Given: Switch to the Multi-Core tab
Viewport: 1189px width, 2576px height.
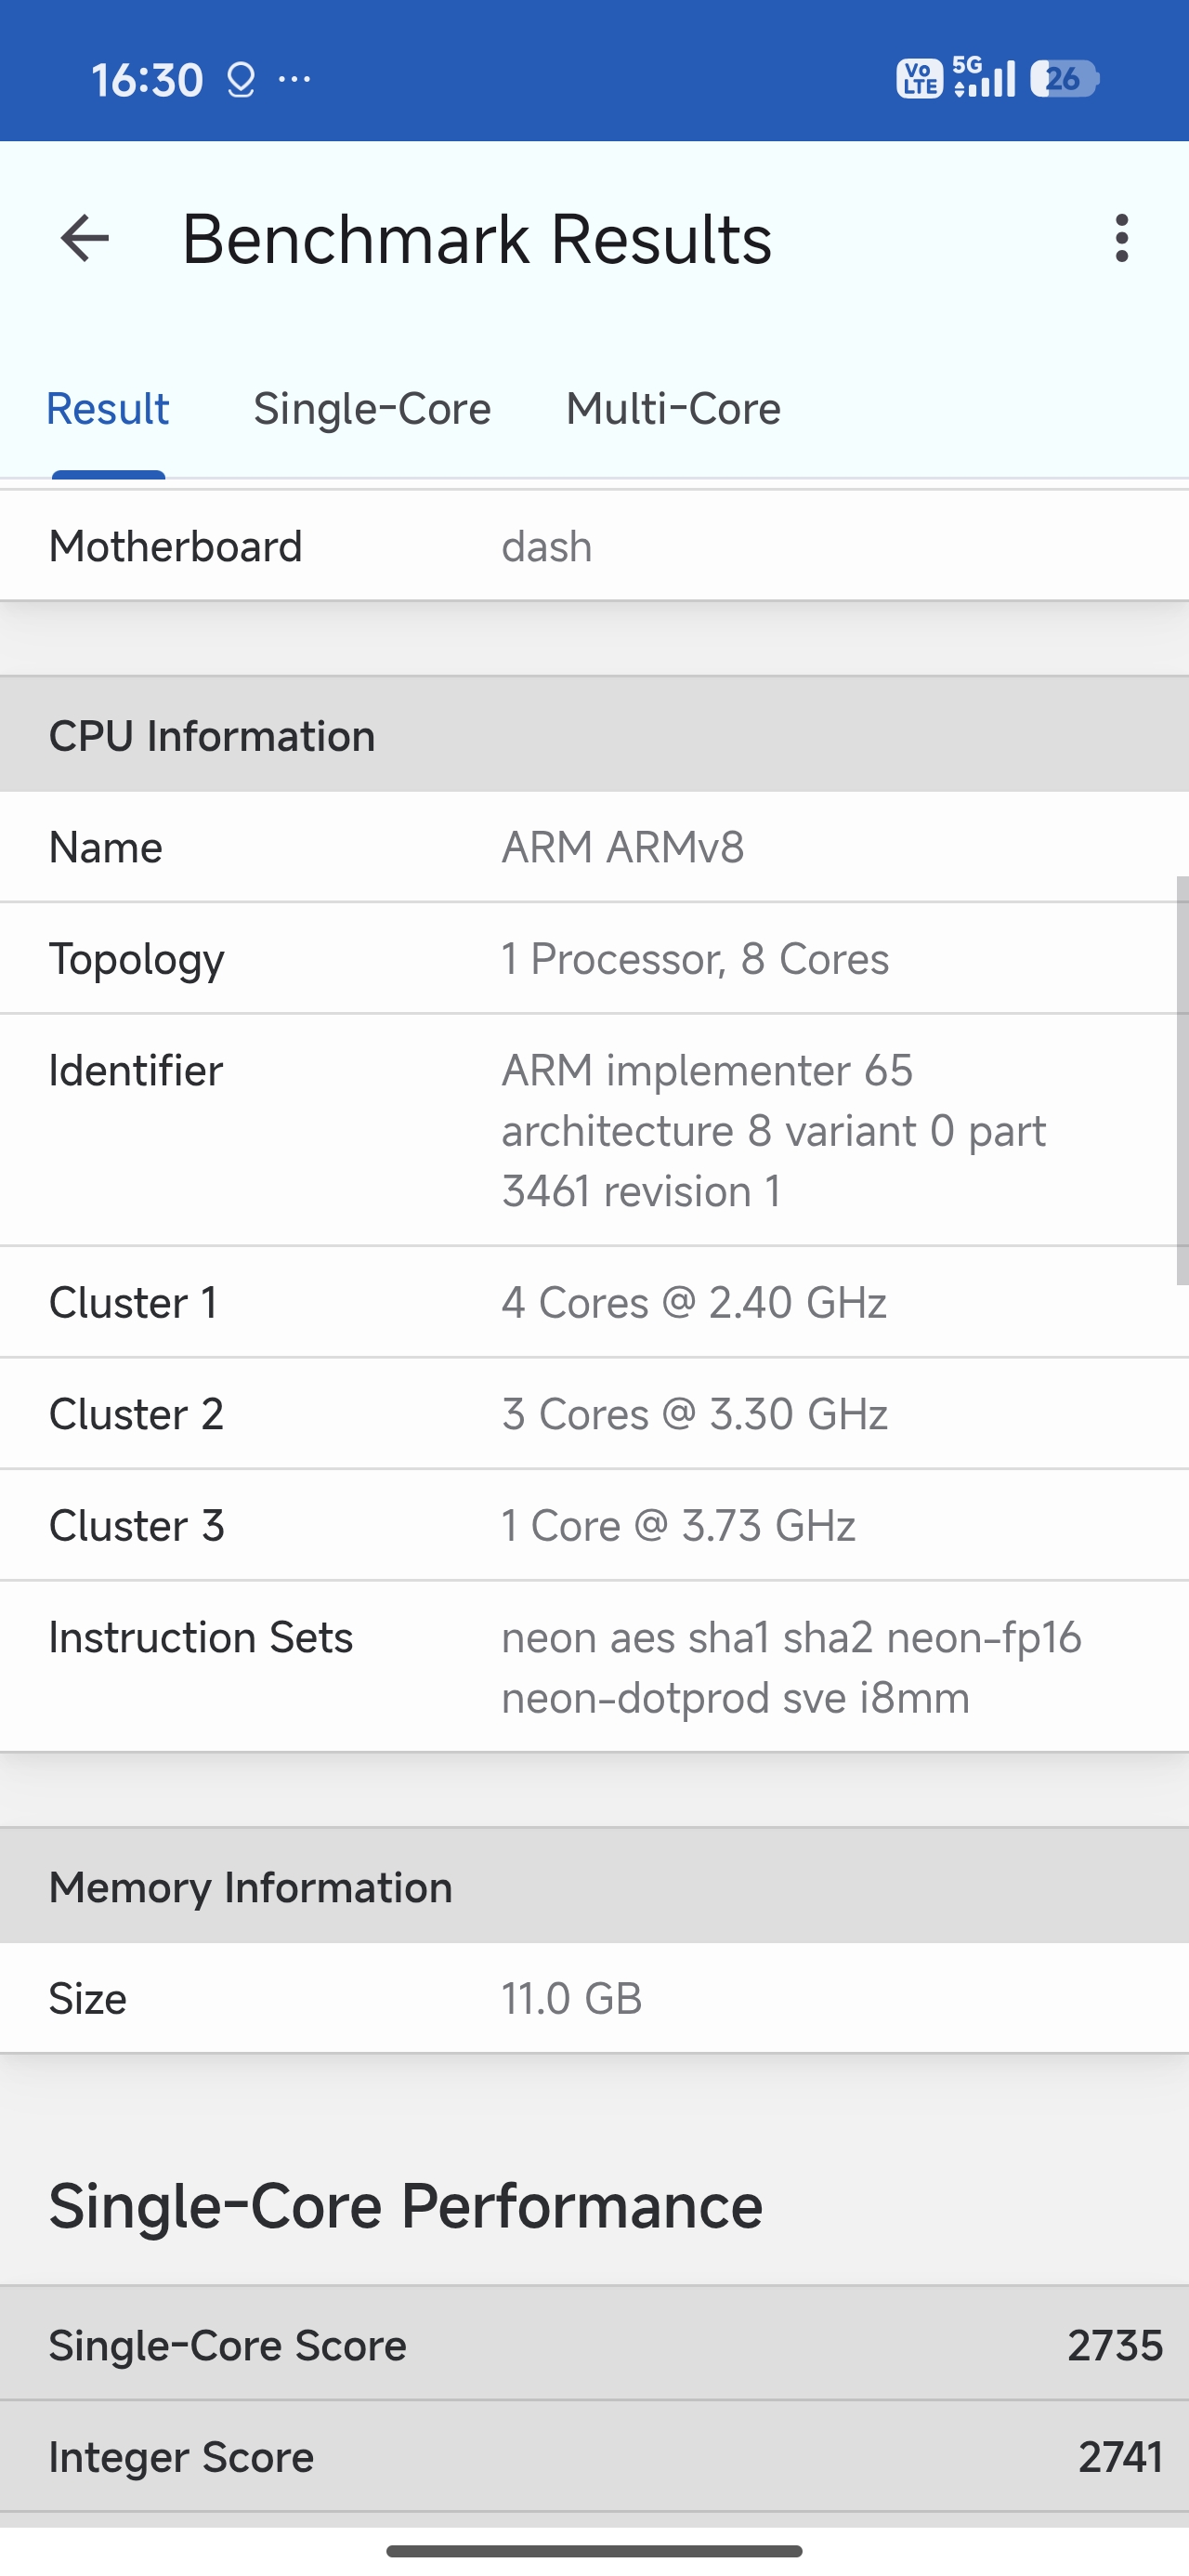Looking at the screenshot, I should (673, 409).
